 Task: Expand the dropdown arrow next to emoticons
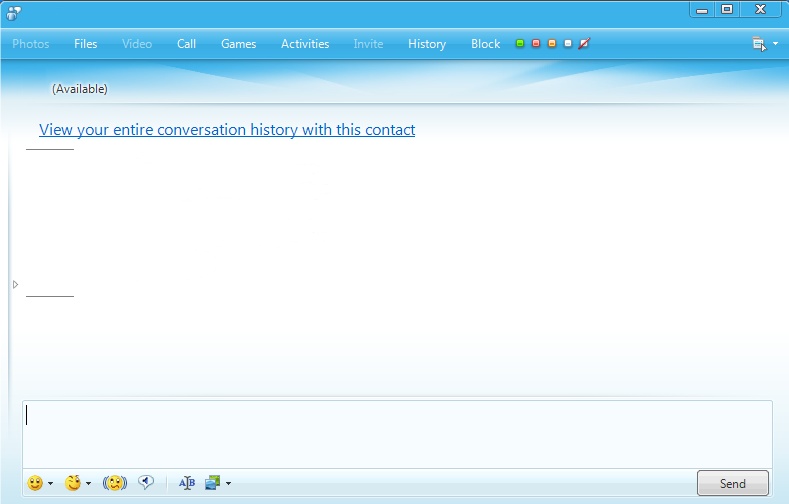(x=51, y=484)
